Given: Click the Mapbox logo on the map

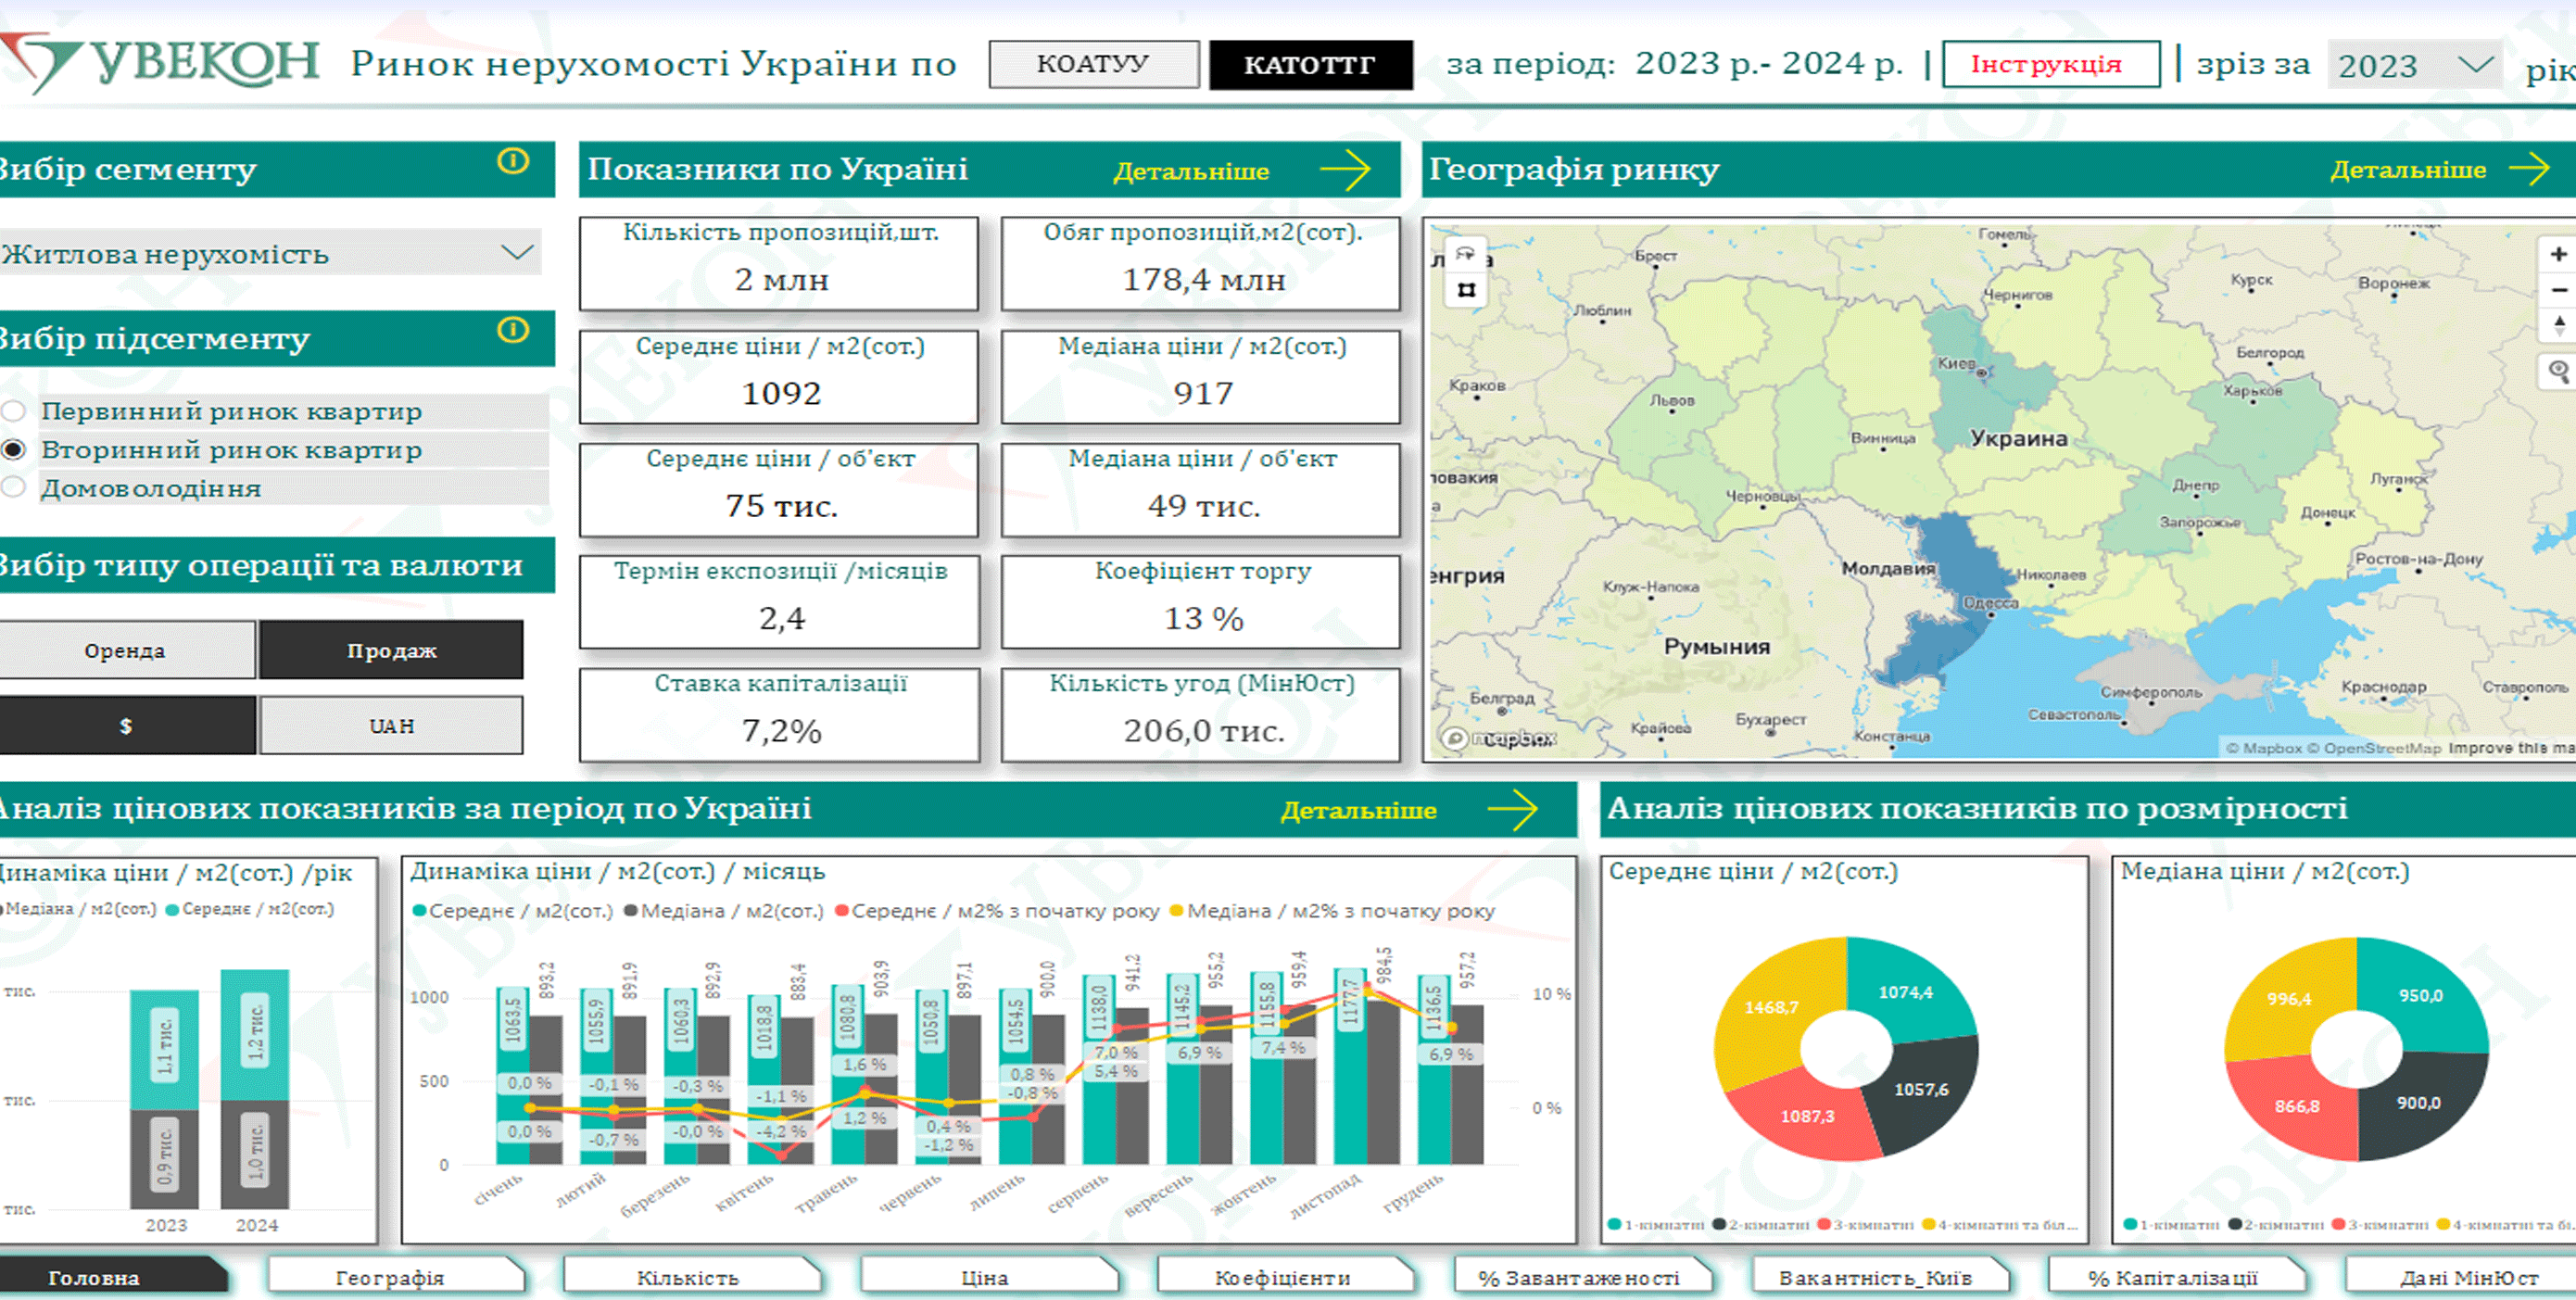Looking at the screenshot, I should (1498, 739).
